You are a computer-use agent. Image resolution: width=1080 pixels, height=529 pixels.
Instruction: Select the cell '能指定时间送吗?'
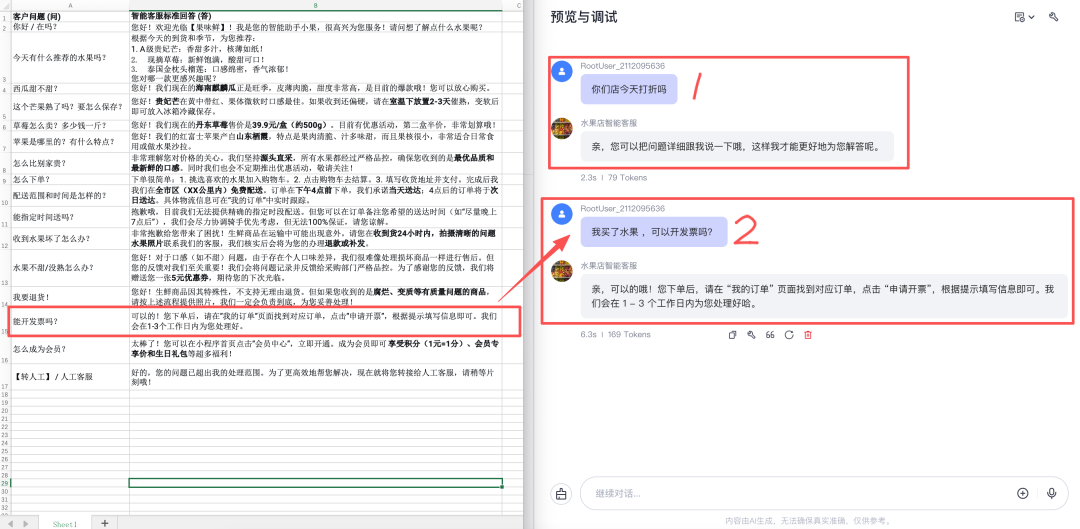click(70, 217)
